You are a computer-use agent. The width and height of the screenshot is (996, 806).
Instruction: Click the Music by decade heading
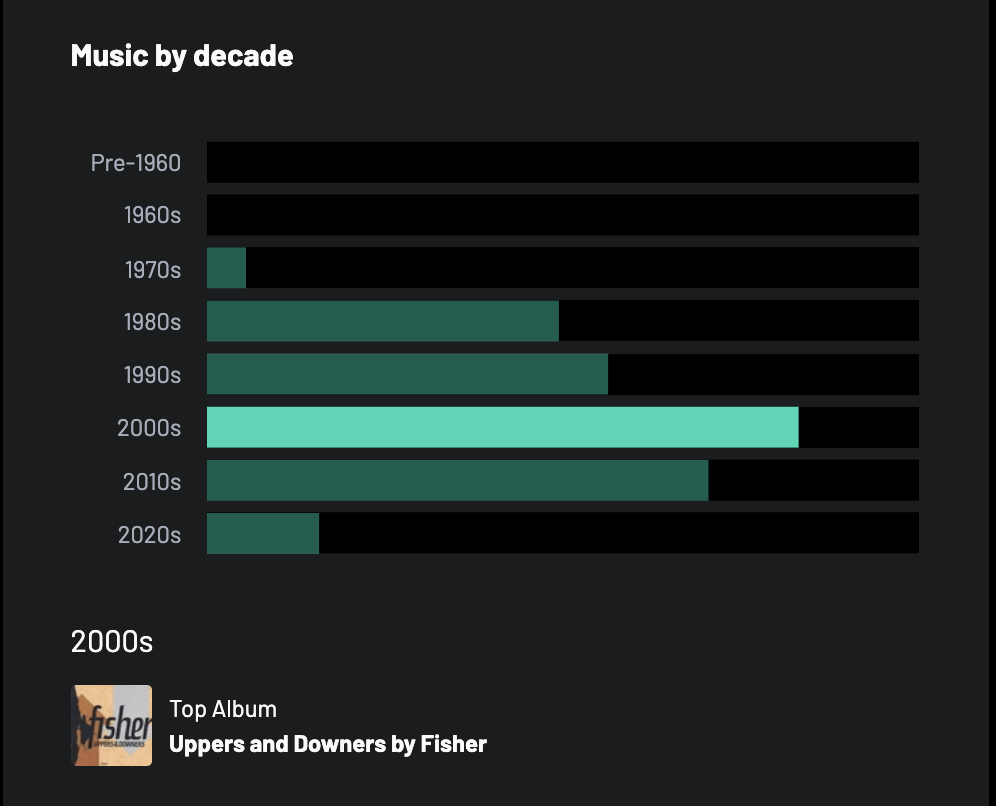[182, 56]
